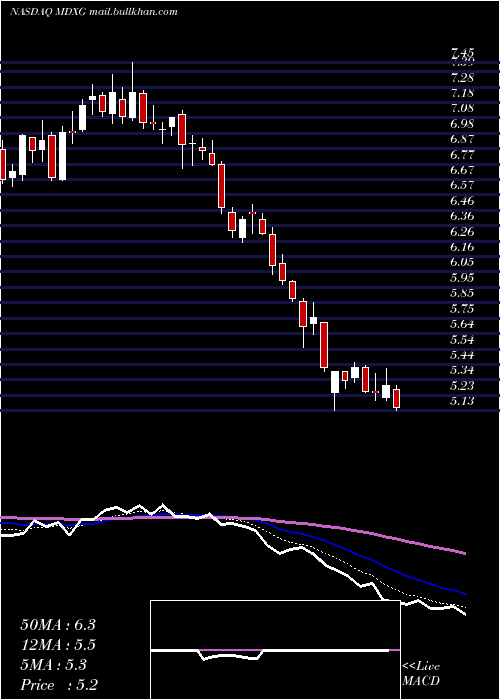
Task: Click the 7.28 price axis label
Action: pyautogui.click(x=462, y=79)
